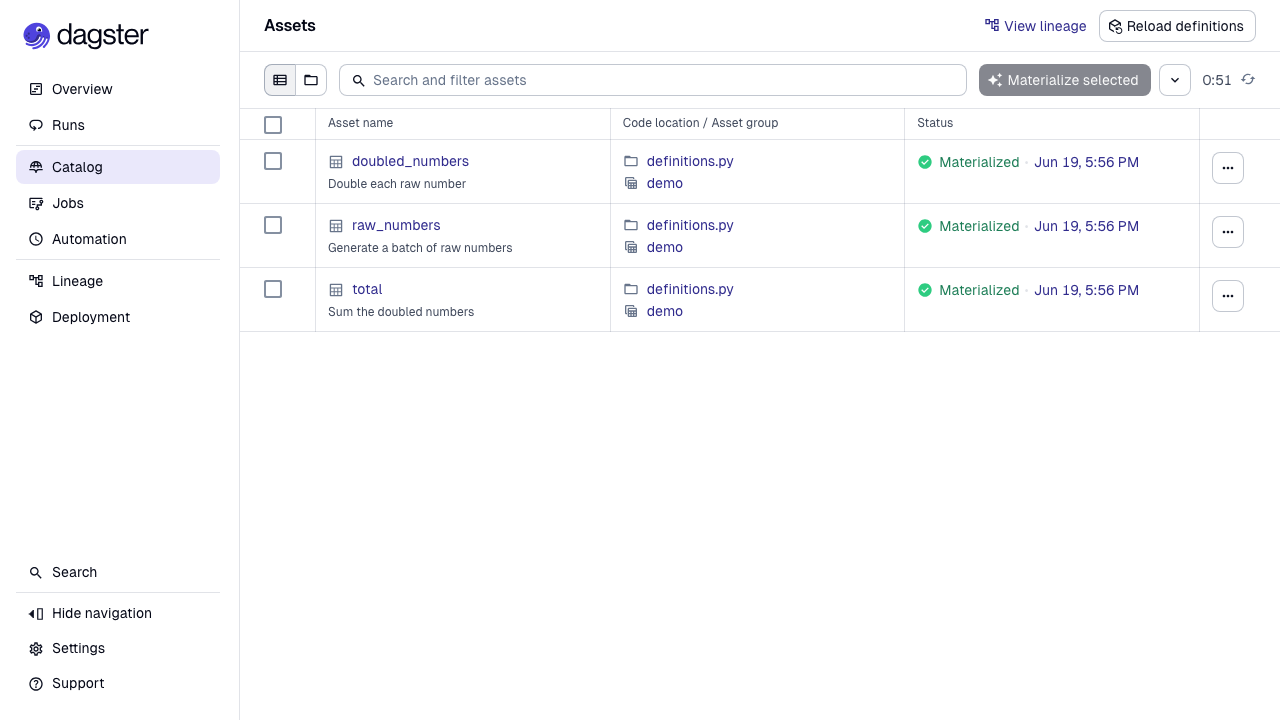Open the doubled_numbers row actions menu
The image size is (1280, 720).
tap(1228, 168)
